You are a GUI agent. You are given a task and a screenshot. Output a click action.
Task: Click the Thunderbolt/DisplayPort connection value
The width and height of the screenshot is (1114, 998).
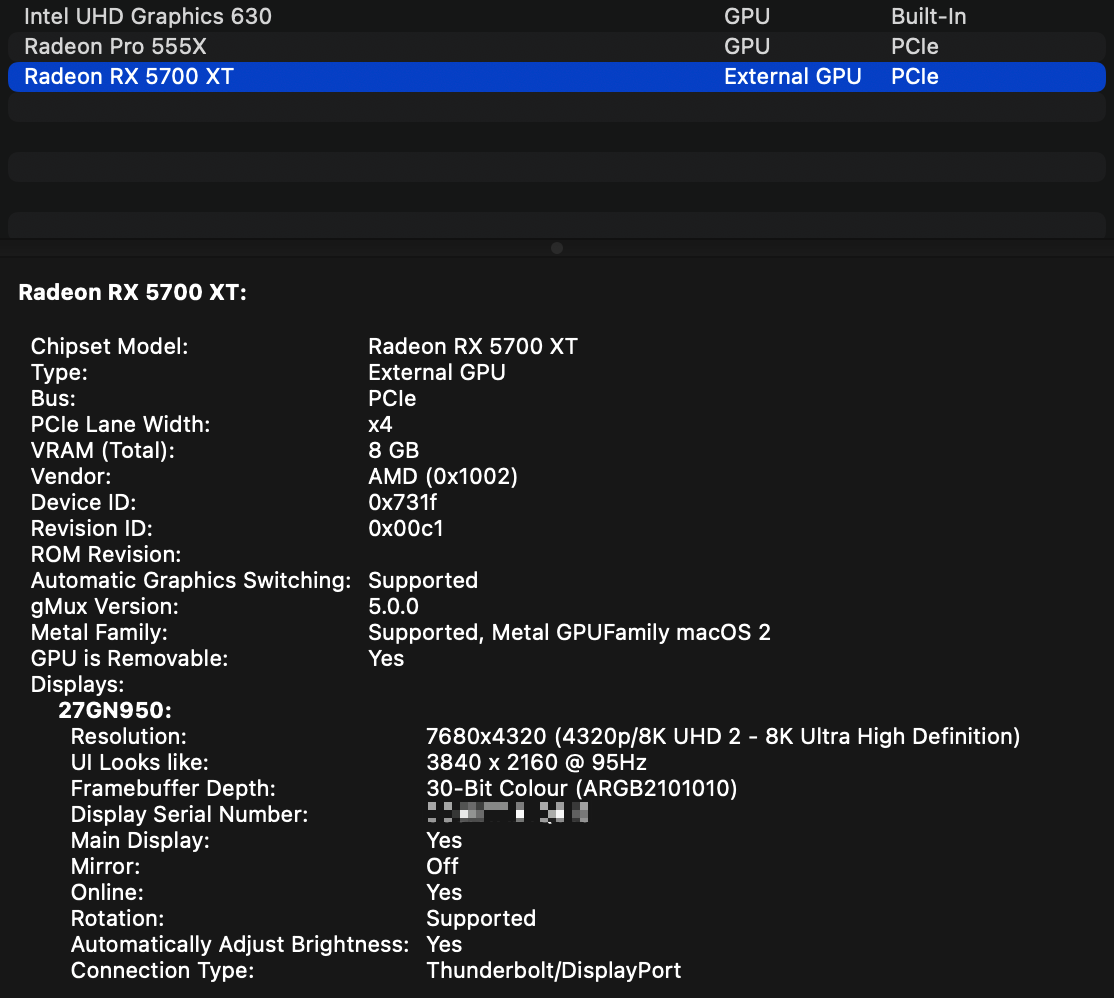pyautogui.click(x=553, y=971)
